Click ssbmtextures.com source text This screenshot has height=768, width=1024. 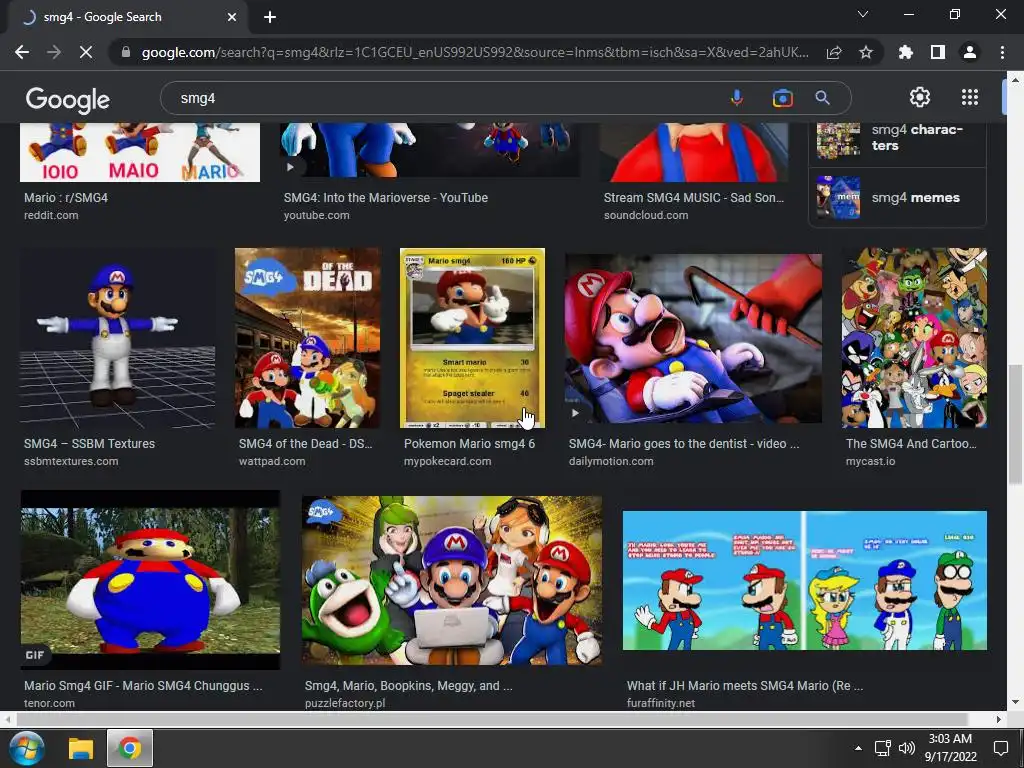[x=71, y=461]
